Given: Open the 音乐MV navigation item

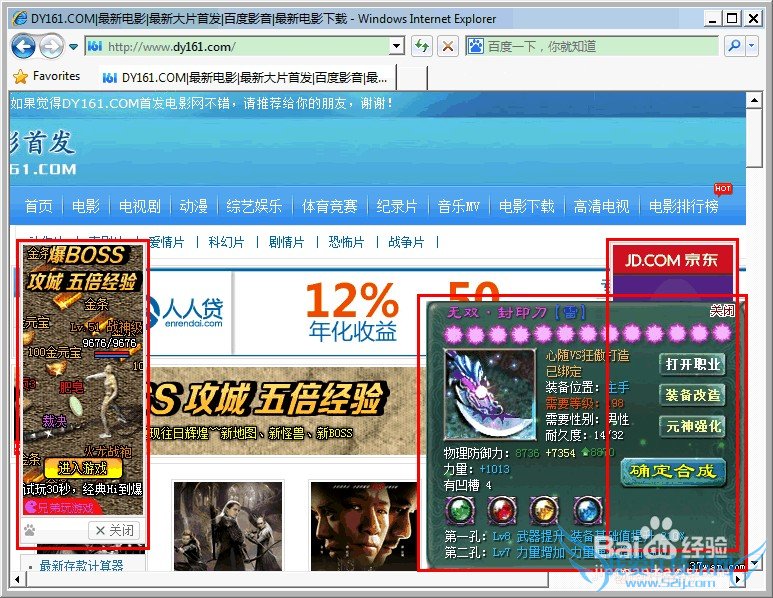Looking at the screenshot, I should [x=458, y=206].
